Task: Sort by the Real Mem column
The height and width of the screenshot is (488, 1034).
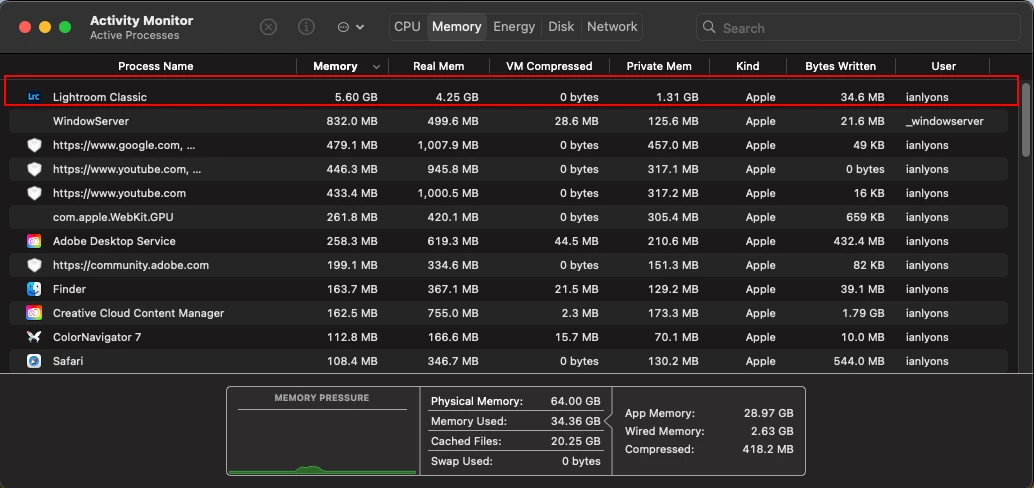Action: (x=439, y=66)
